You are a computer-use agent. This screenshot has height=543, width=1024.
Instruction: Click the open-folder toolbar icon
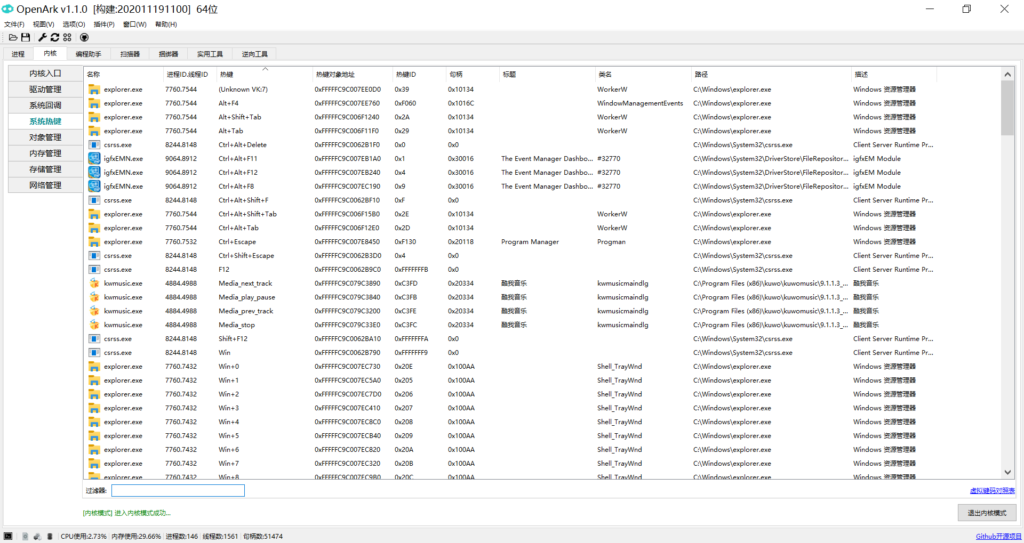(13, 37)
